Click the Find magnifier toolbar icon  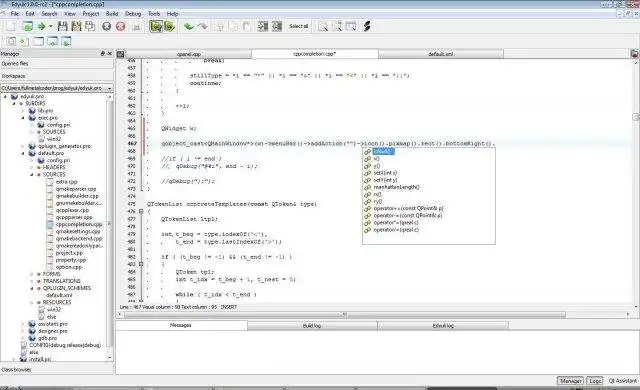pyautogui.click(x=323, y=27)
